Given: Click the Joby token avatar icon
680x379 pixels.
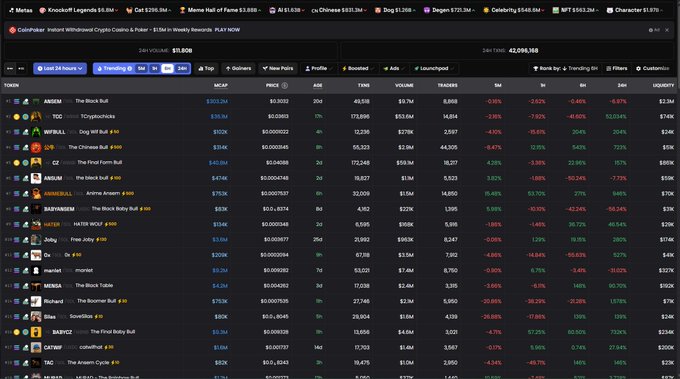Looking at the screenshot, I should point(36,240).
